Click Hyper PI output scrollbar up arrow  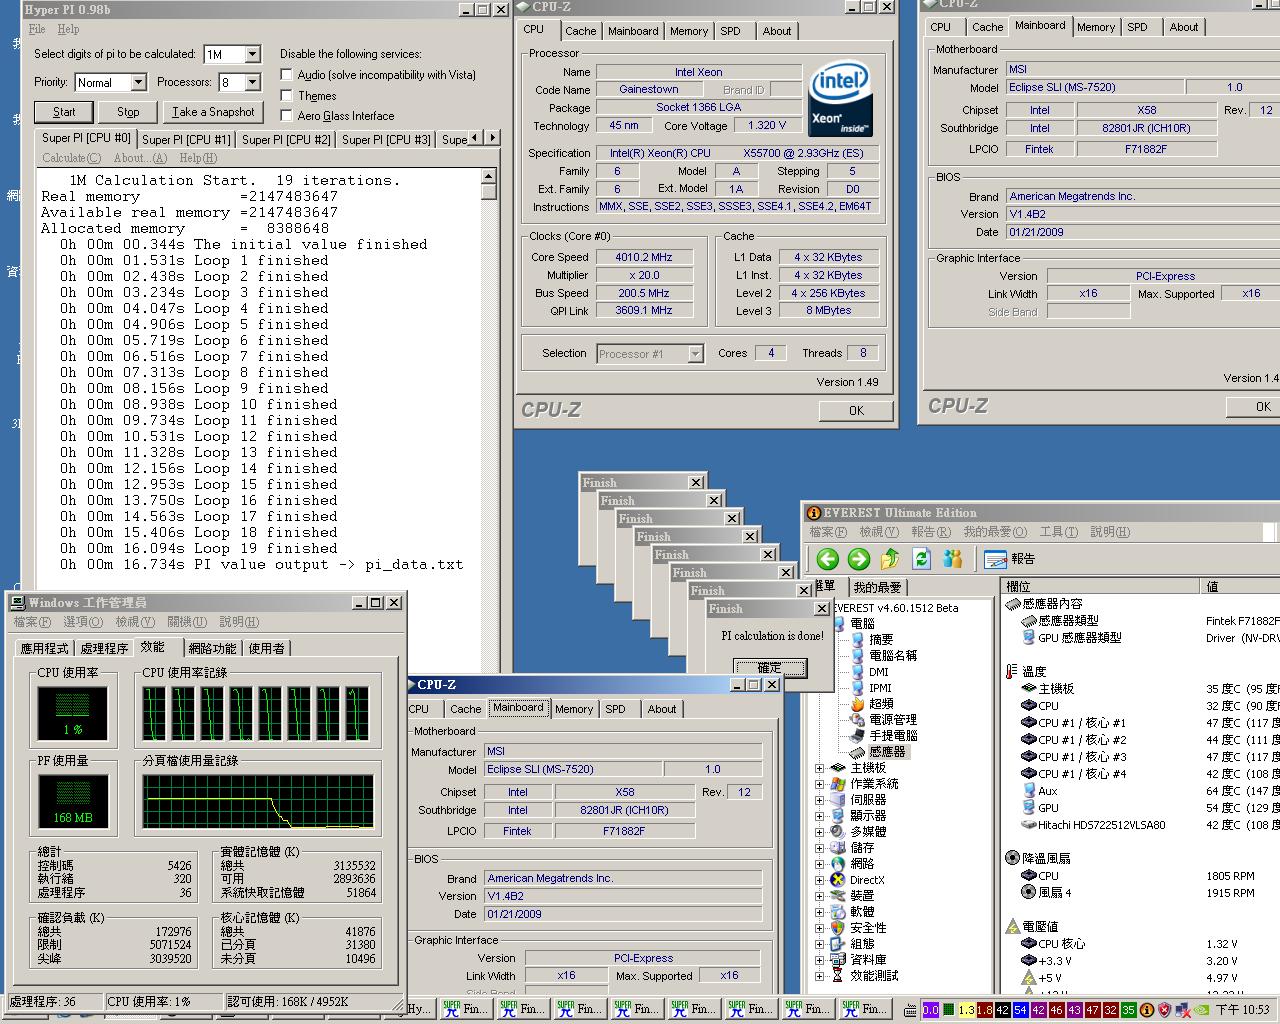(489, 176)
